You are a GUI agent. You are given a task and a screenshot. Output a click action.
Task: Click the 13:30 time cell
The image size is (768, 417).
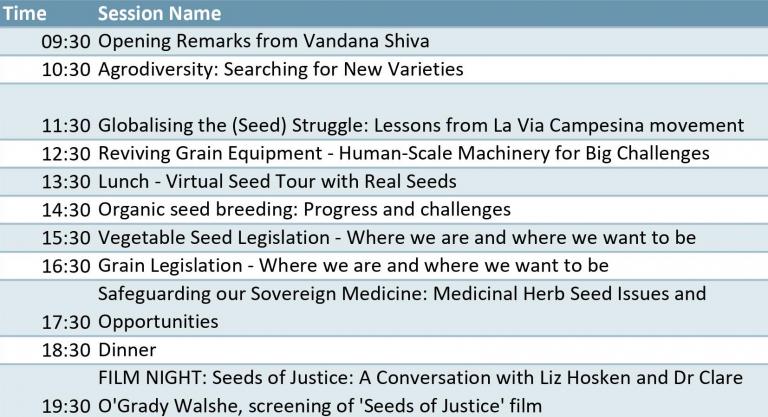66,181
